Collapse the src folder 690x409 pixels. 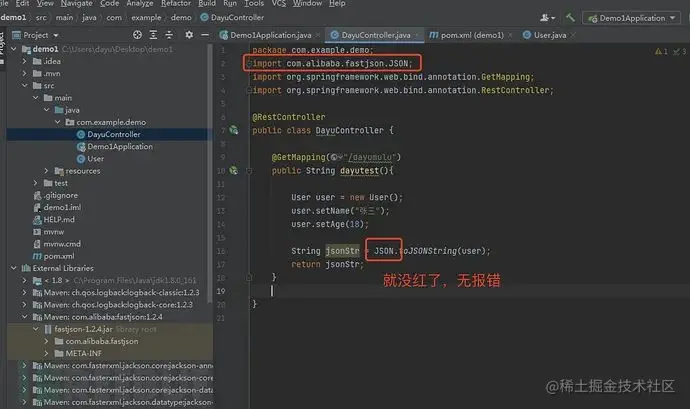25,85
